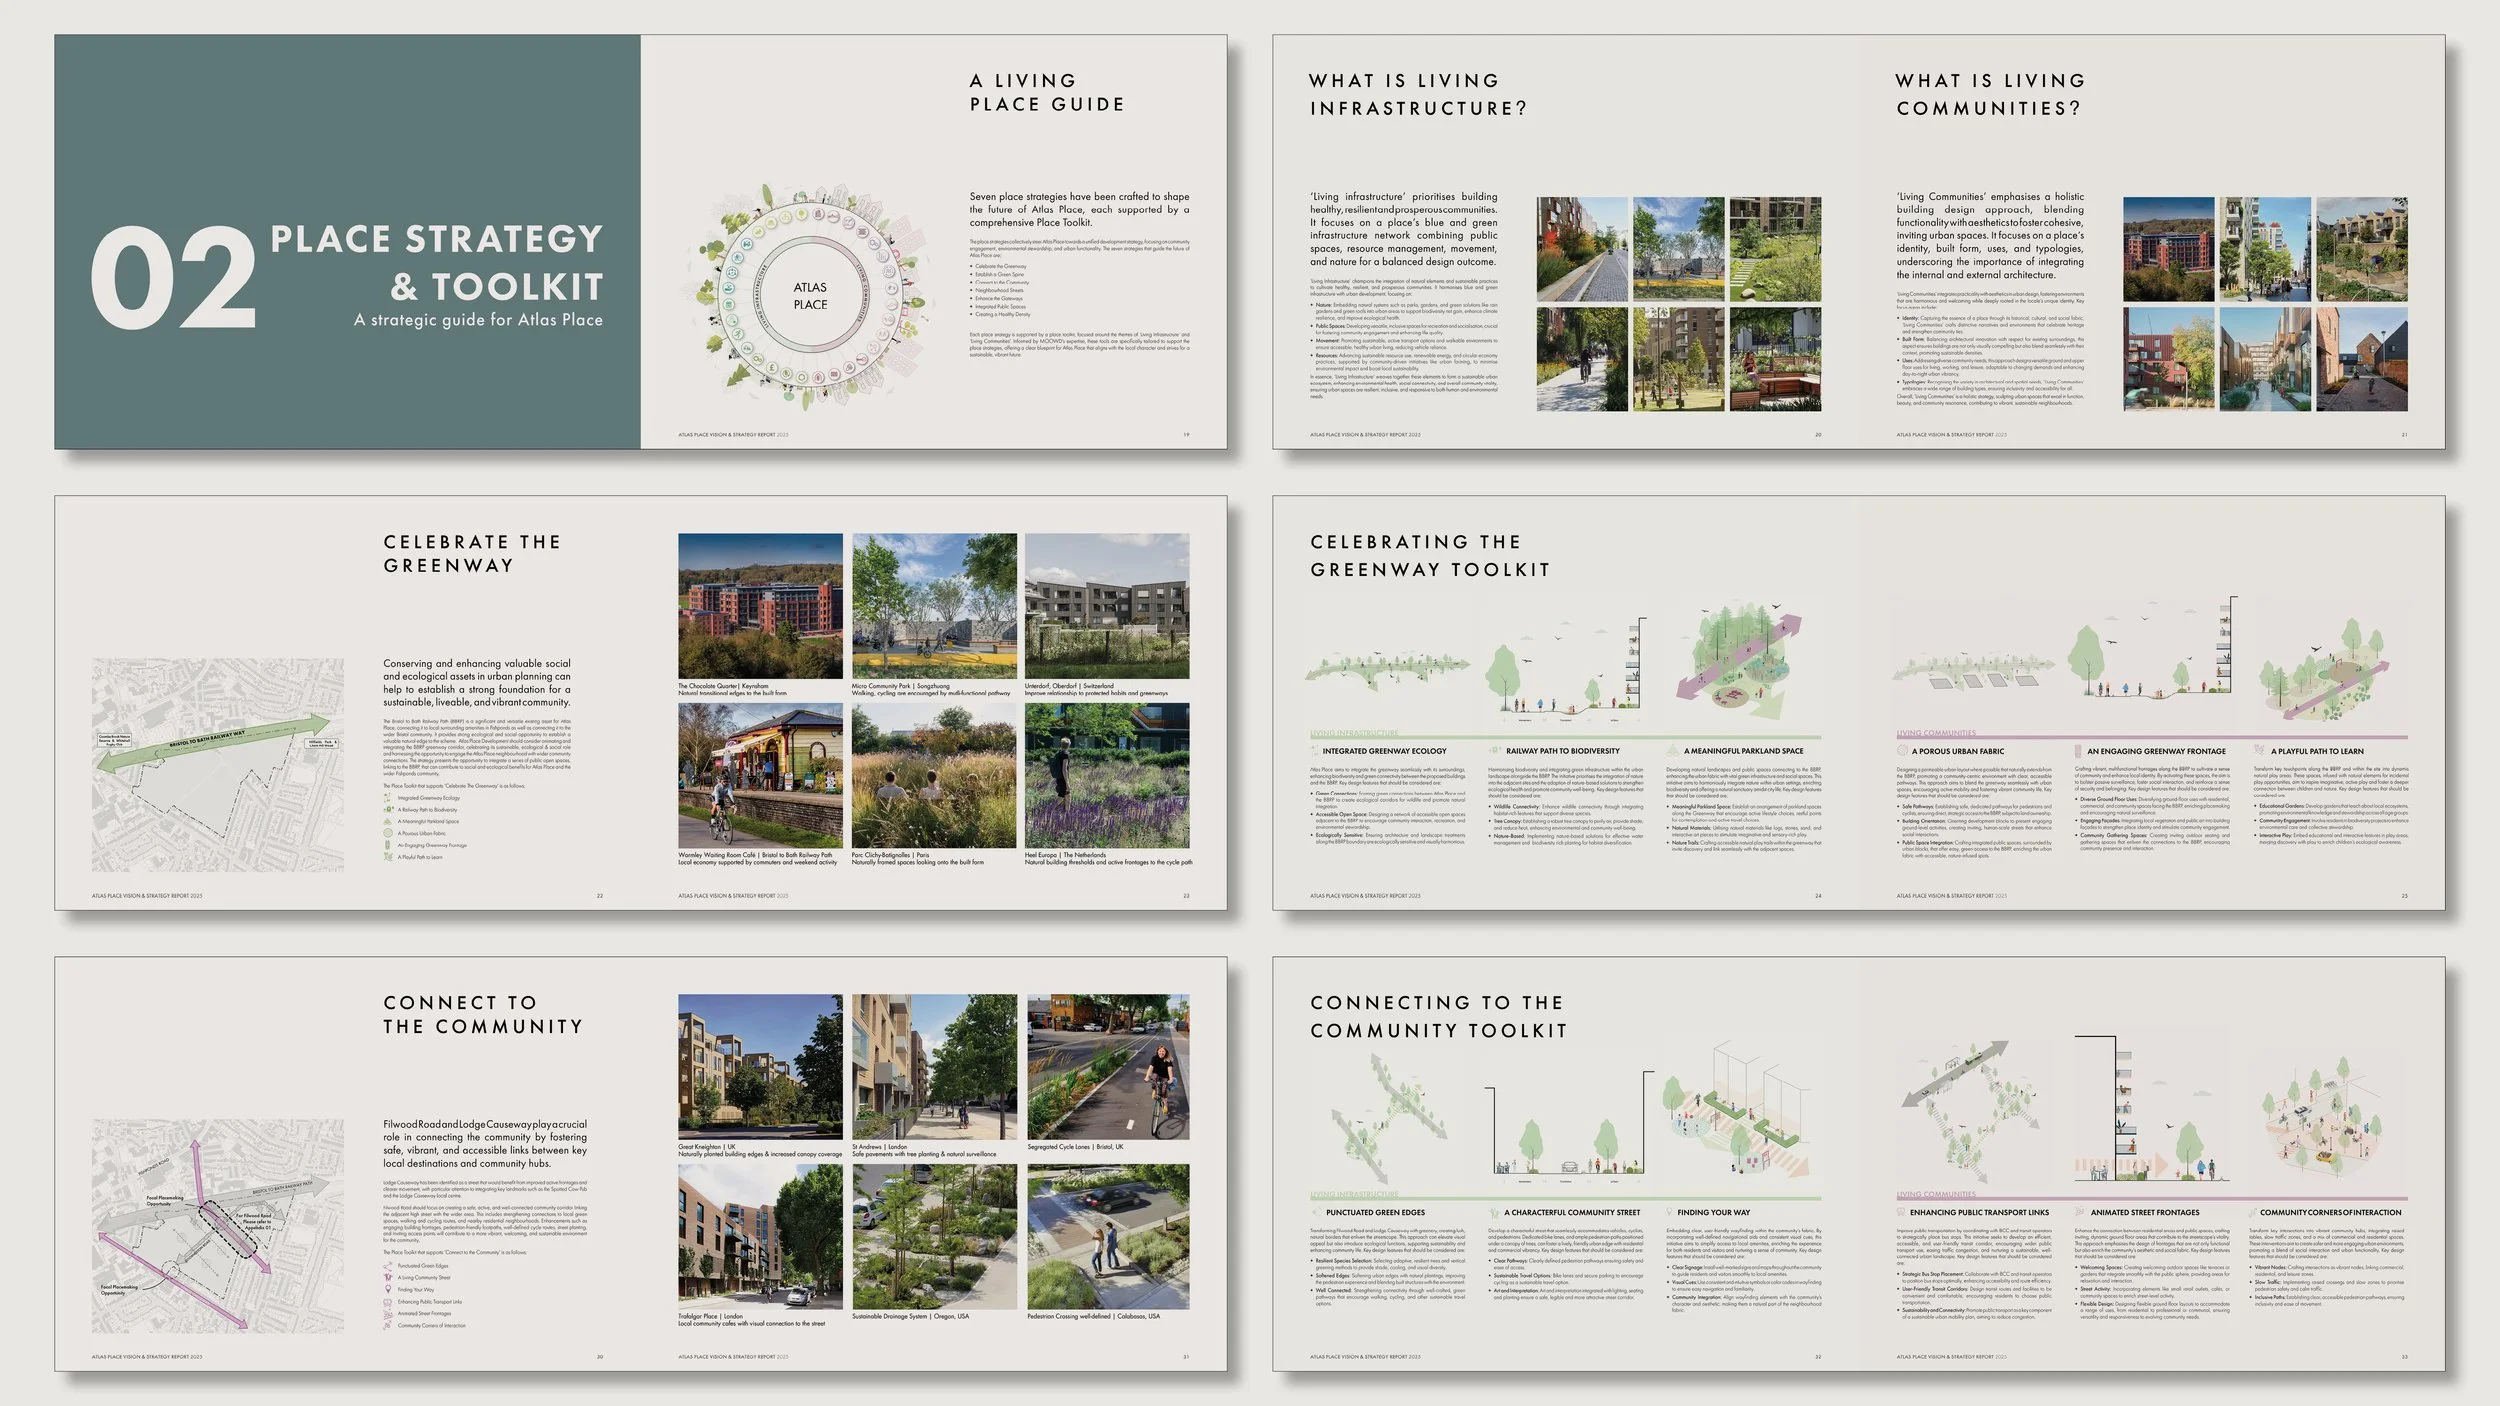Click the Finding Your Way heading icon
2500x1406 pixels.
pyautogui.click(x=1669, y=1212)
